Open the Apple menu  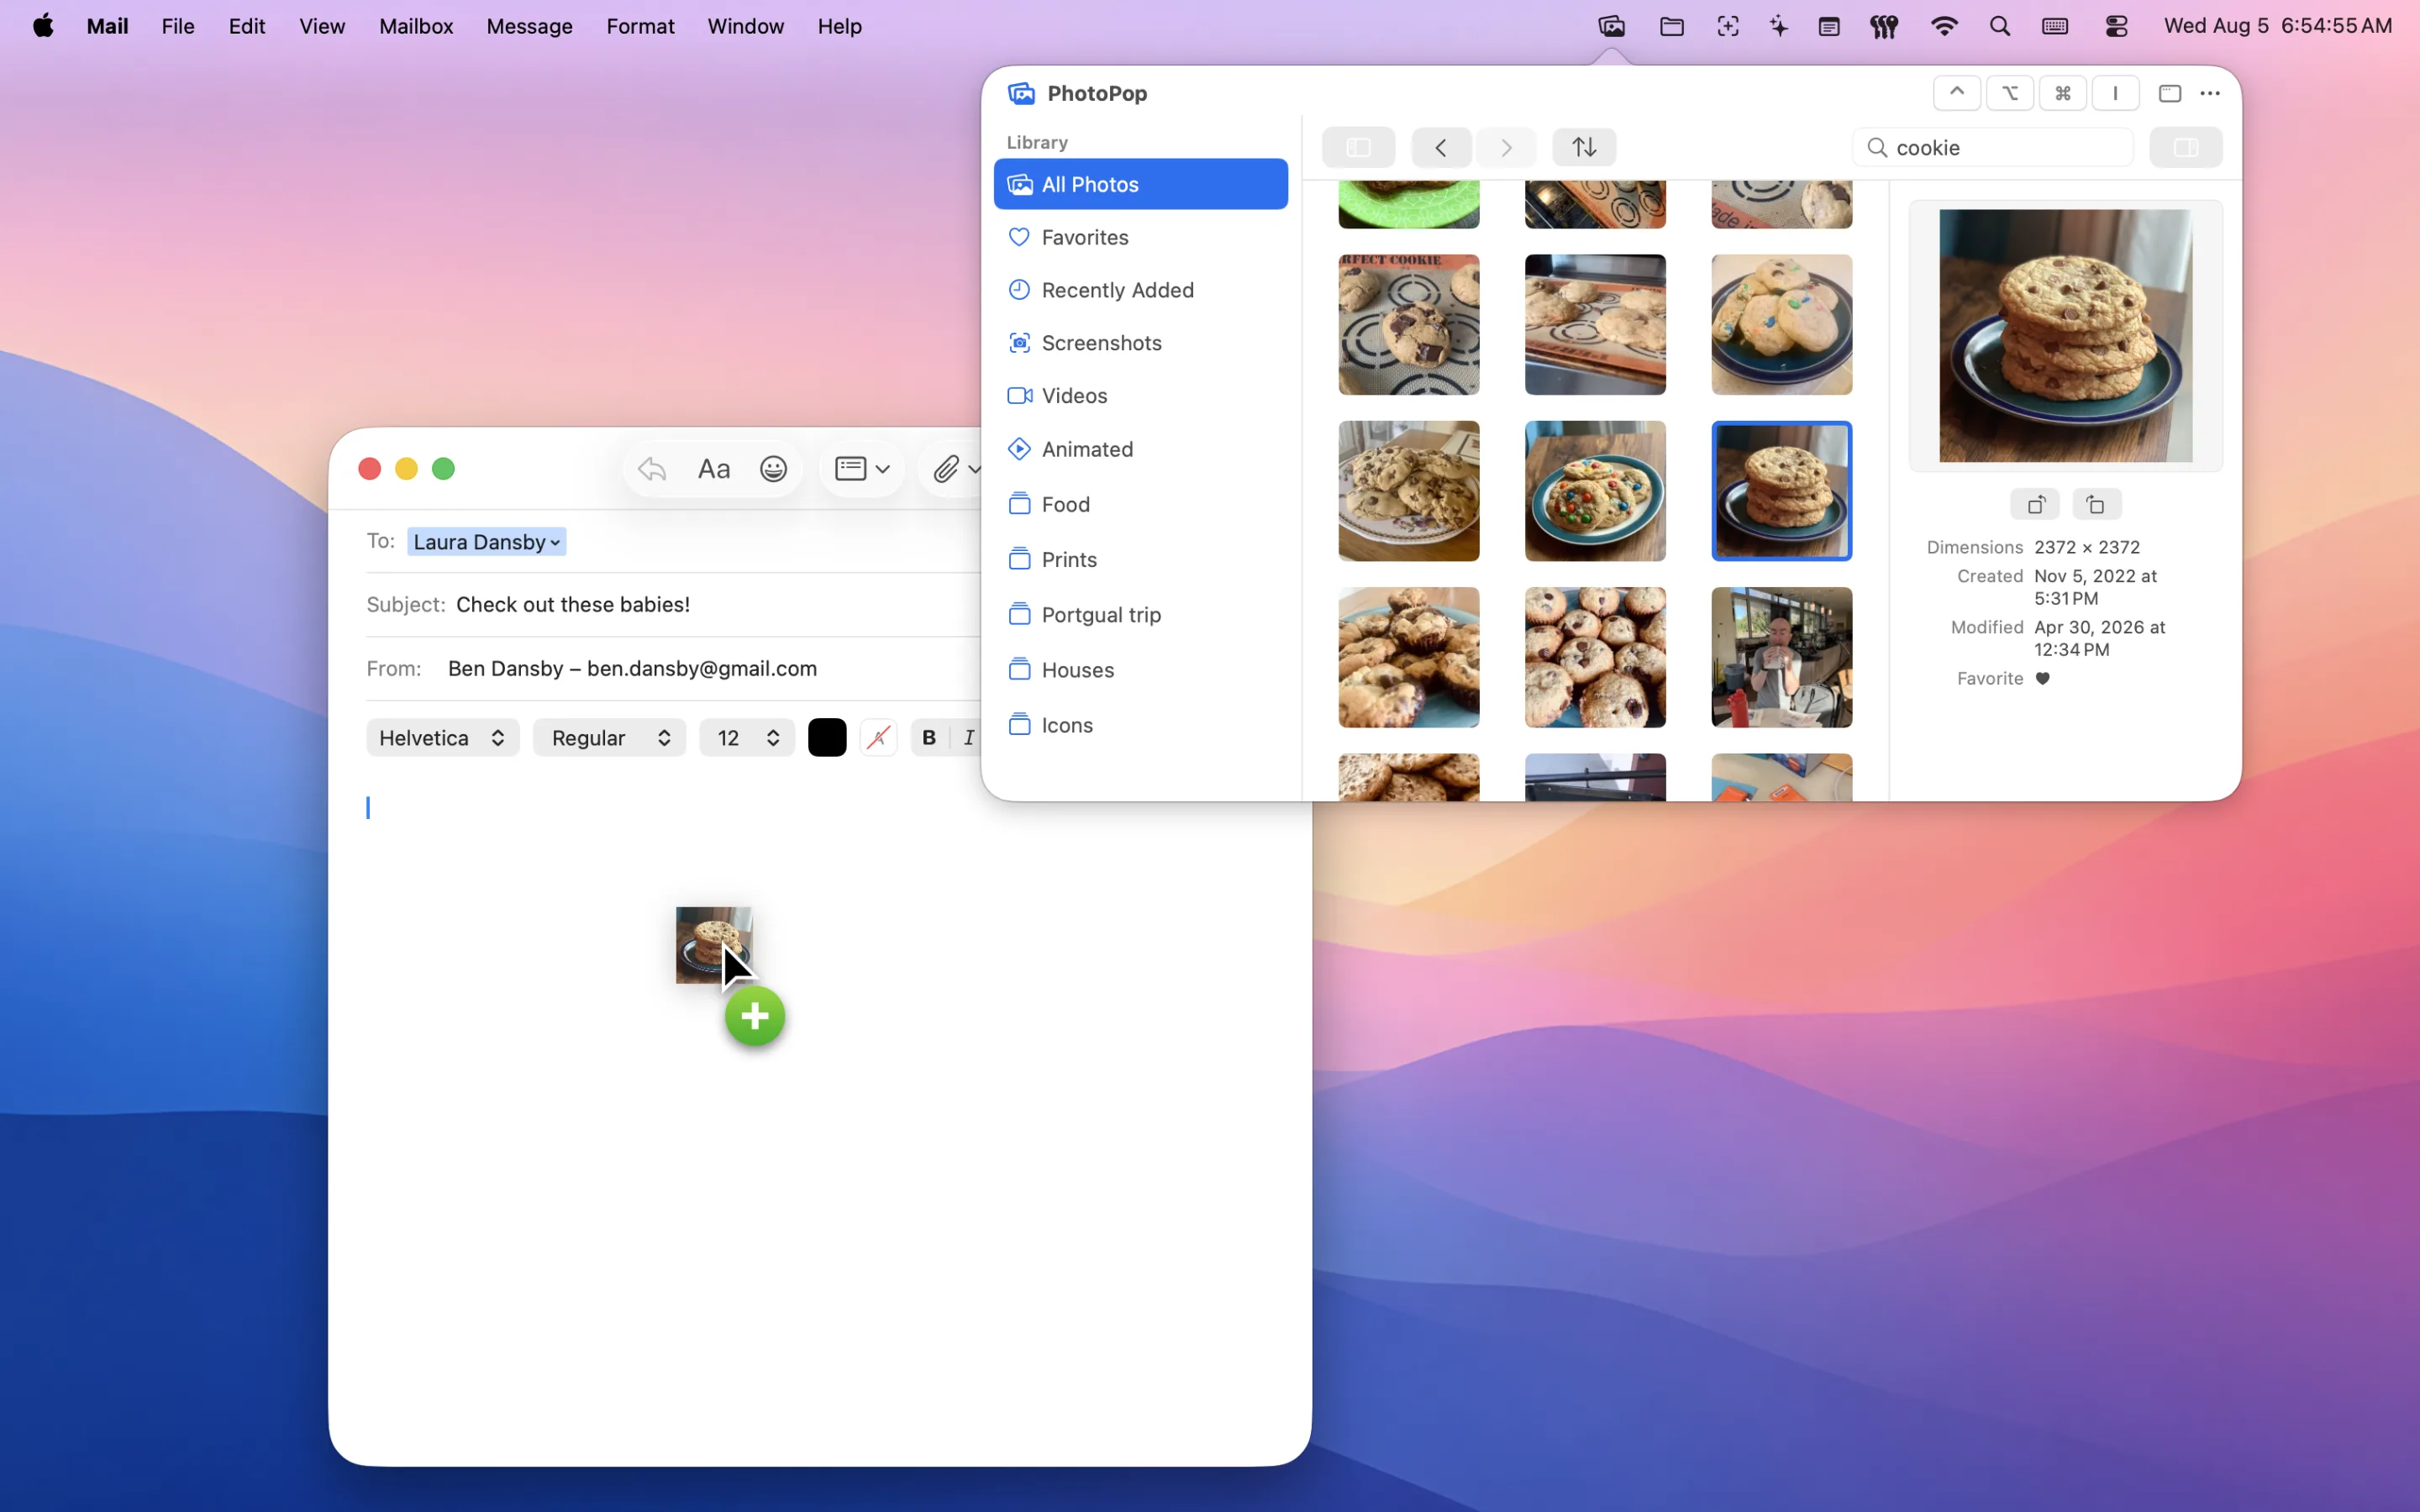click(x=43, y=27)
